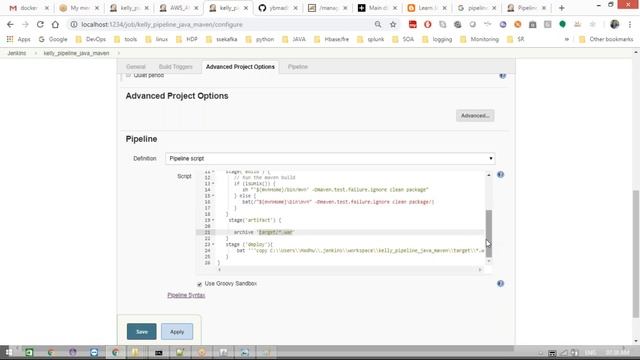Click the Chrome profile avatar
The image size is (640, 360).
pyautogui.click(x=614, y=24)
